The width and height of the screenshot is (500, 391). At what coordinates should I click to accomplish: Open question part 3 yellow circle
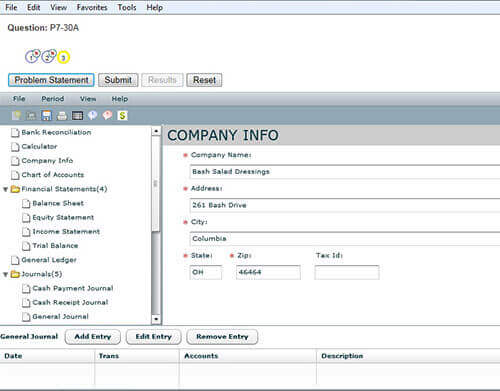pyautogui.click(x=63, y=57)
